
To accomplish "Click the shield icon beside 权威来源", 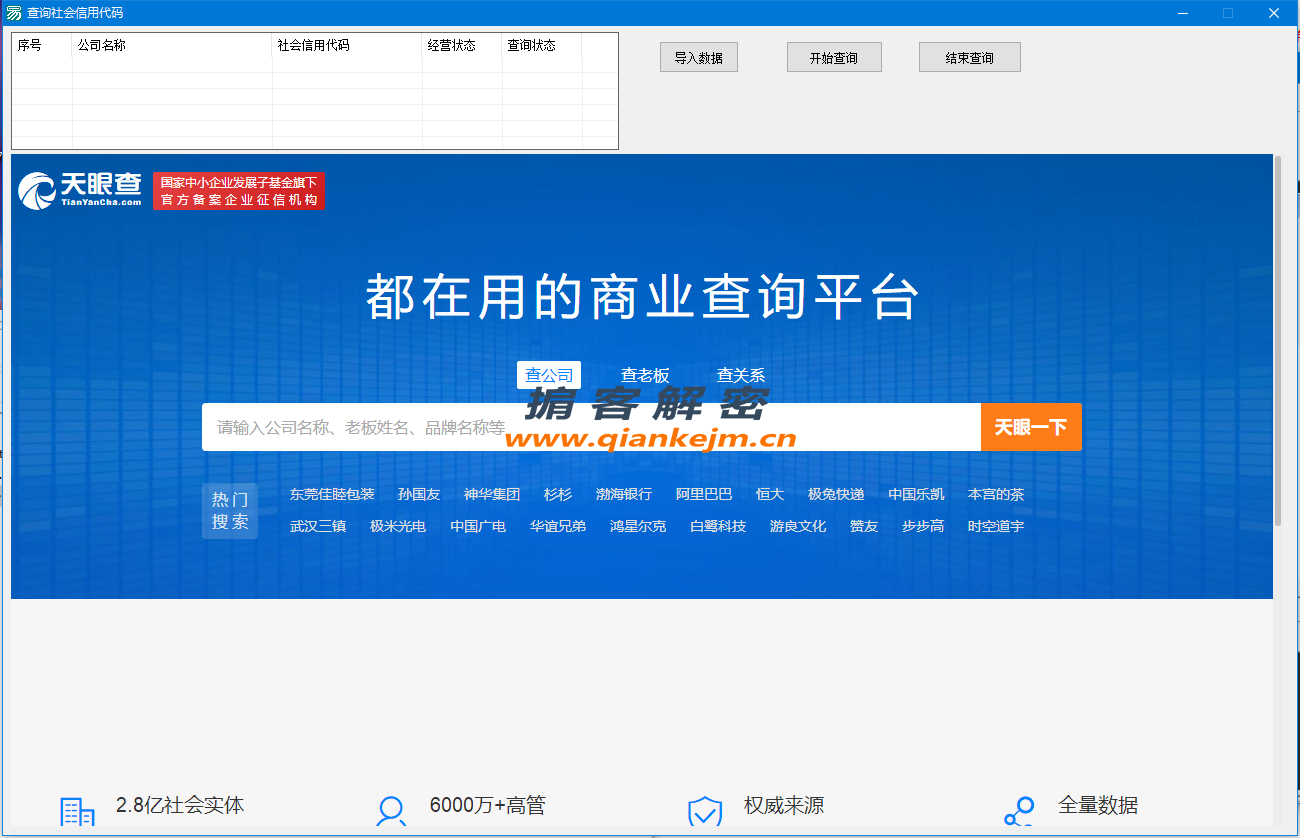I will [x=704, y=811].
